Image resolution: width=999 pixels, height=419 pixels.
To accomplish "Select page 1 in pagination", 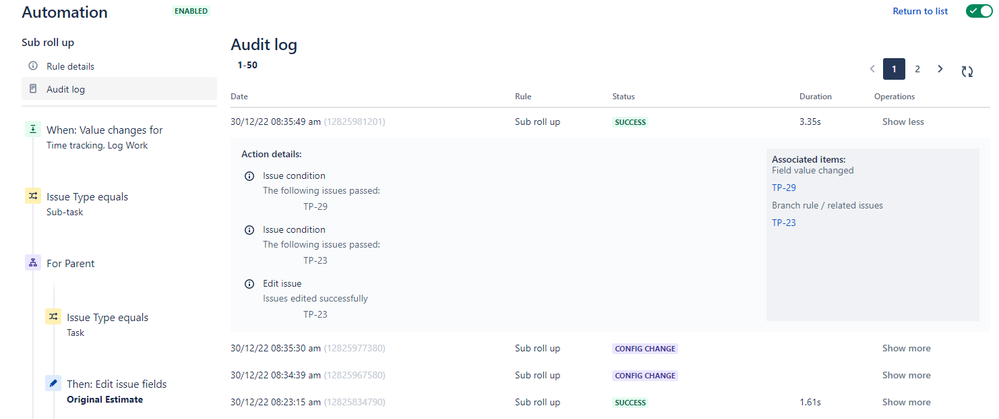I will click(894, 69).
